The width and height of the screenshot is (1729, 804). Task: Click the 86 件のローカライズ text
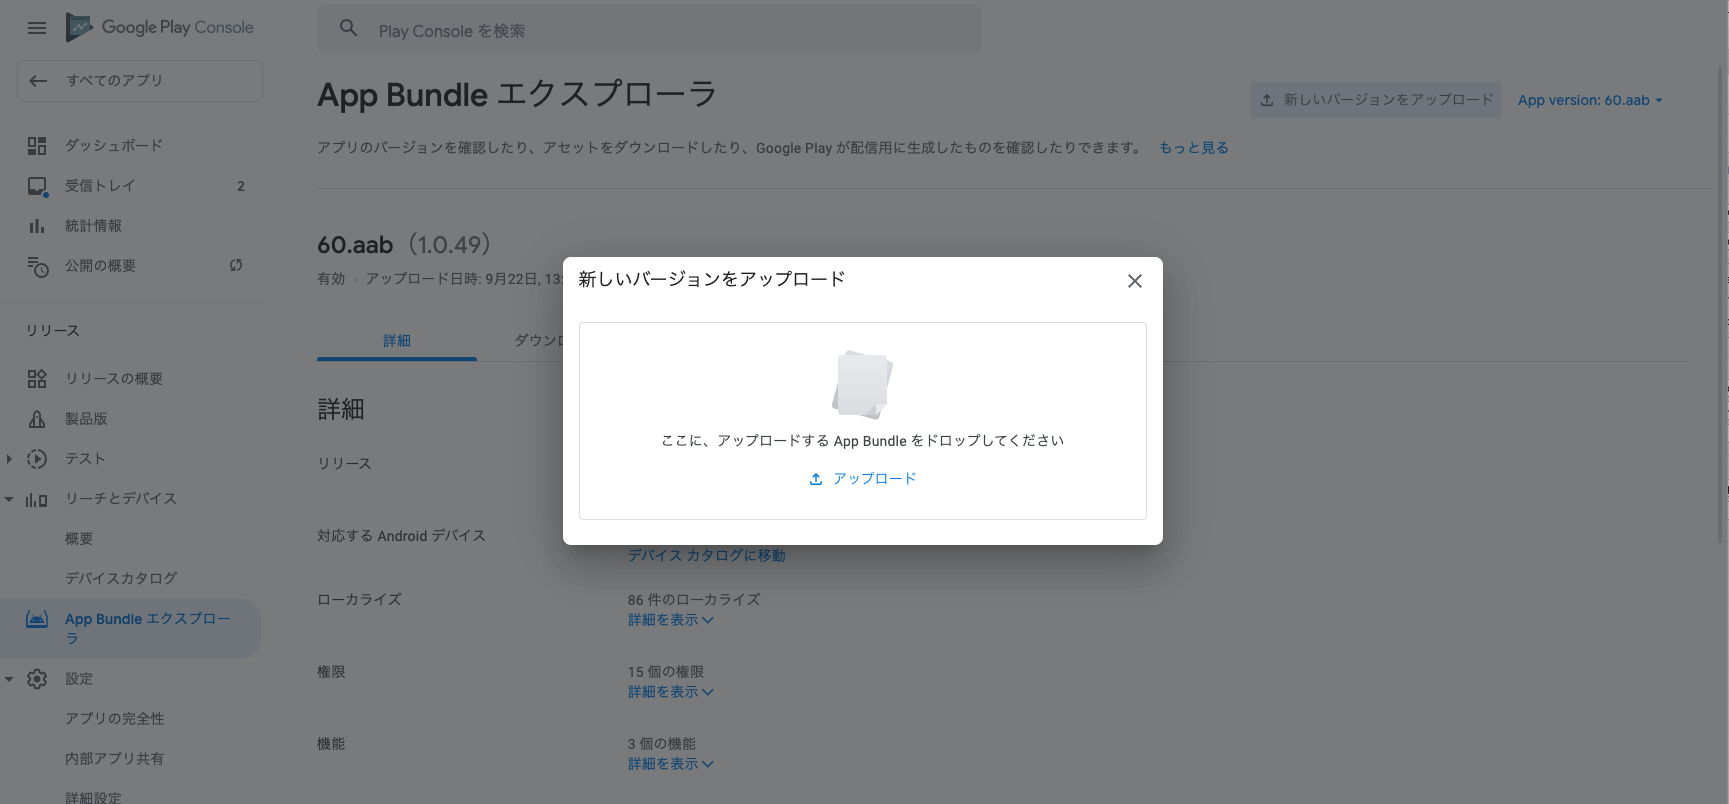tap(694, 600)
